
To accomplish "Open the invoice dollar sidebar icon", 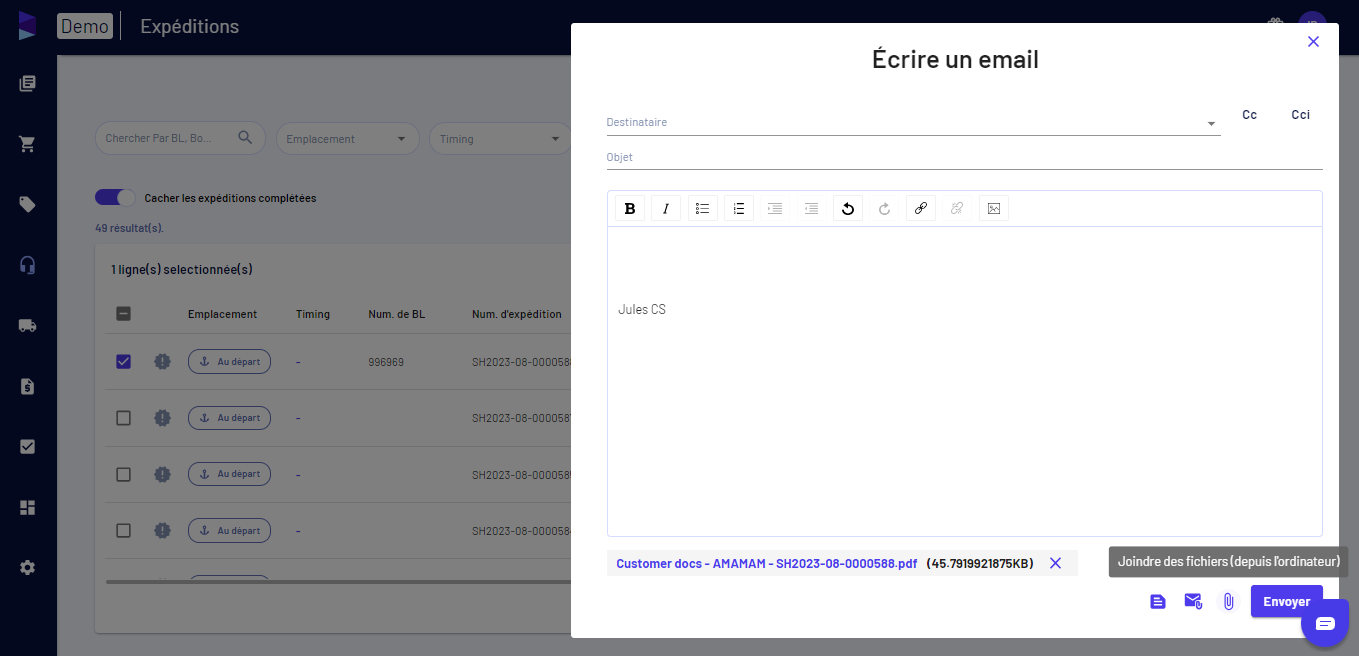I will tap(27, 386).
